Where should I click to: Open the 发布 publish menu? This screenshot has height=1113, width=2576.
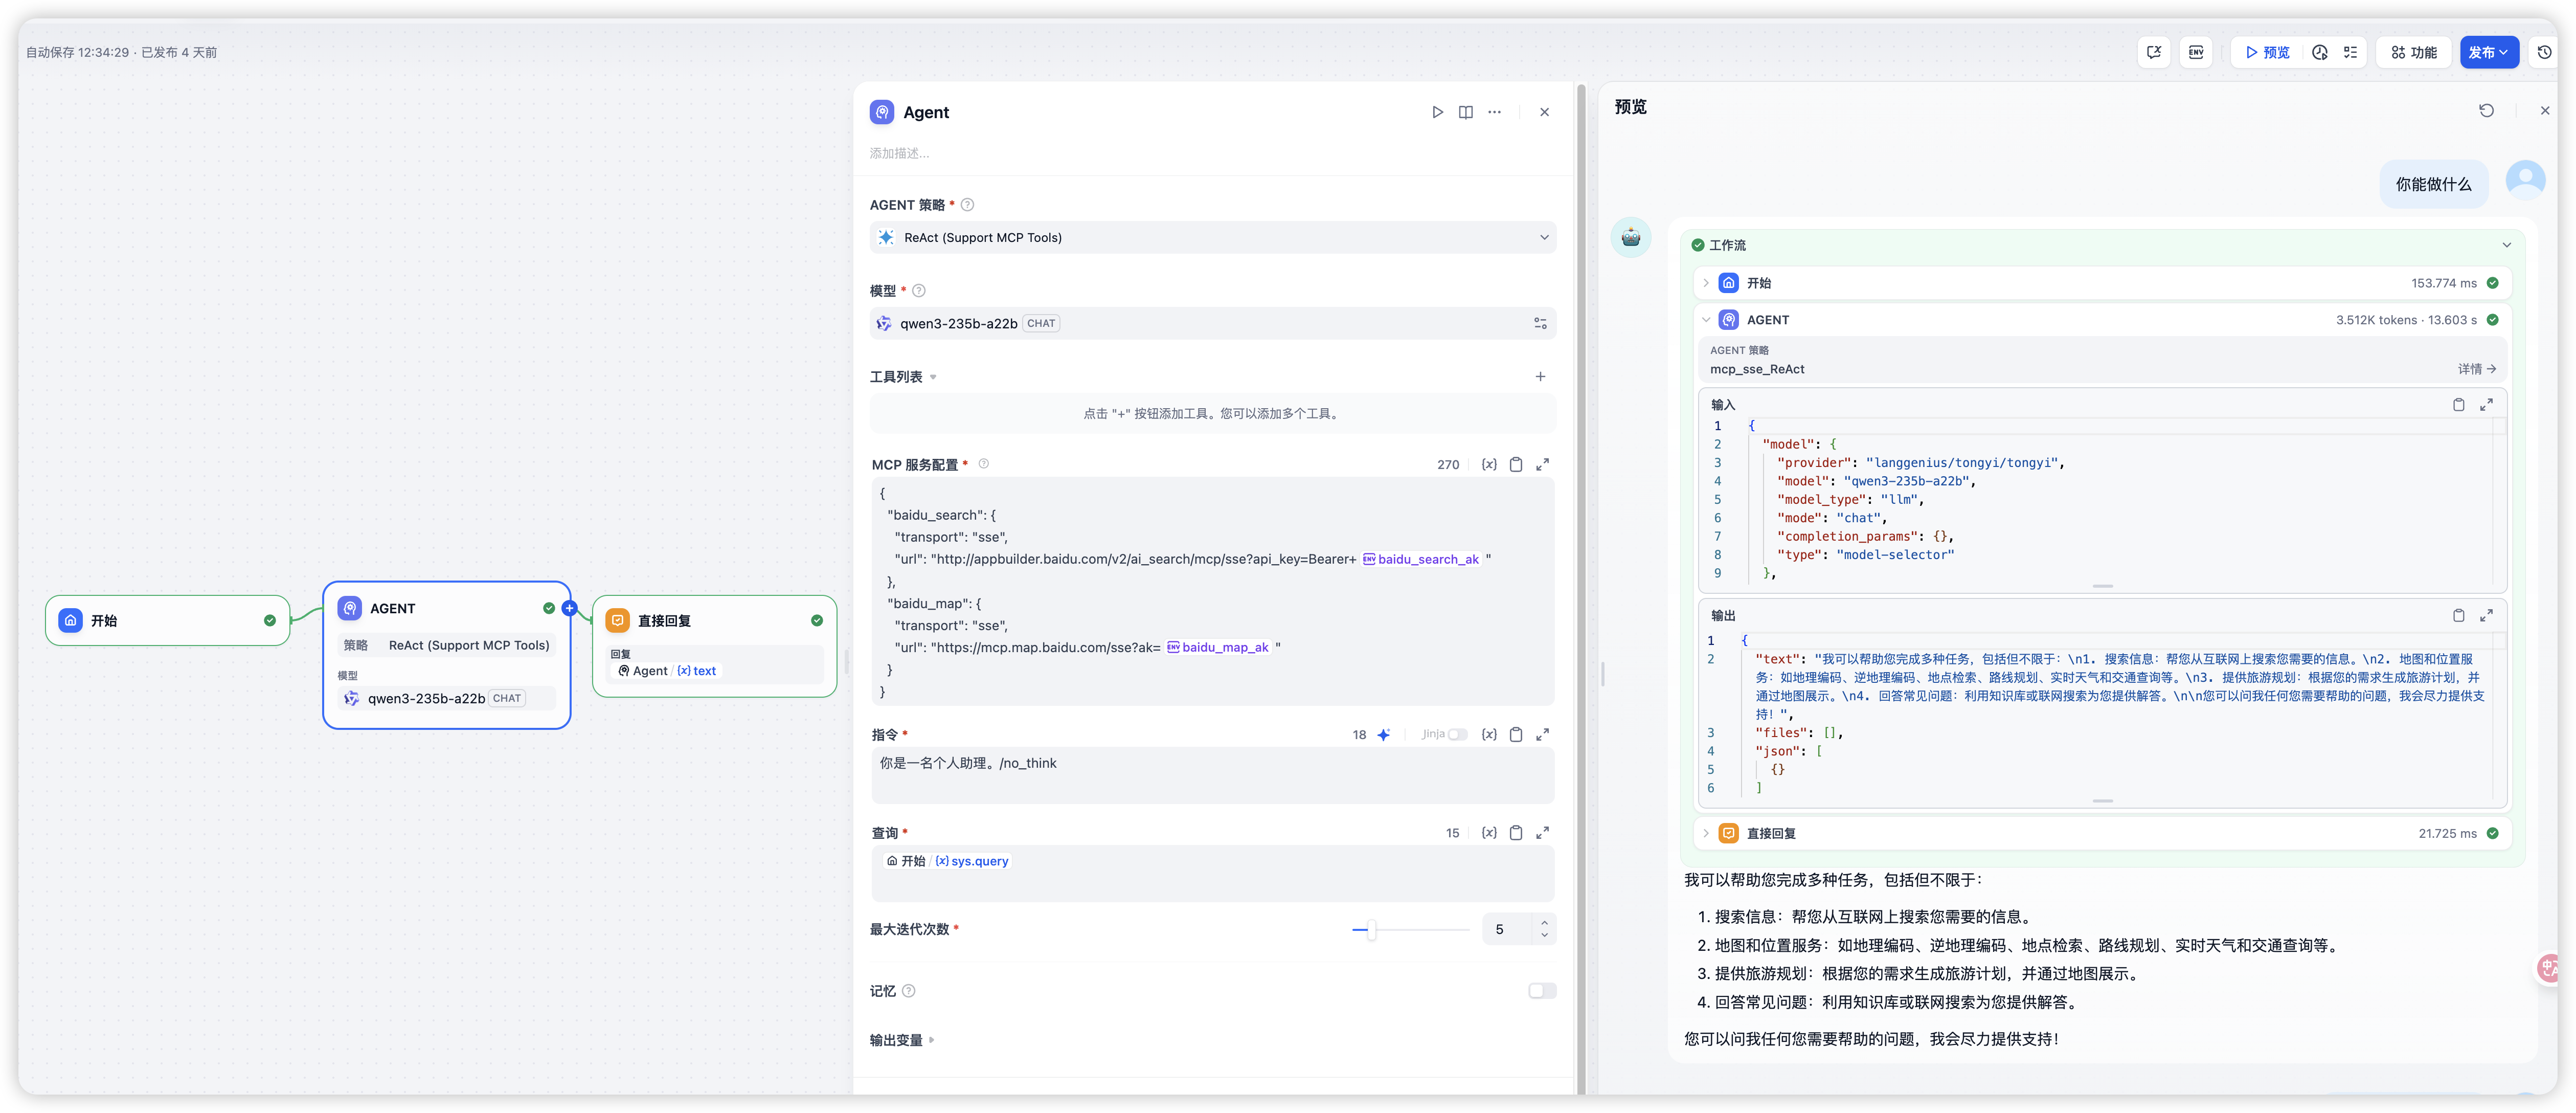pos(2488,52)
